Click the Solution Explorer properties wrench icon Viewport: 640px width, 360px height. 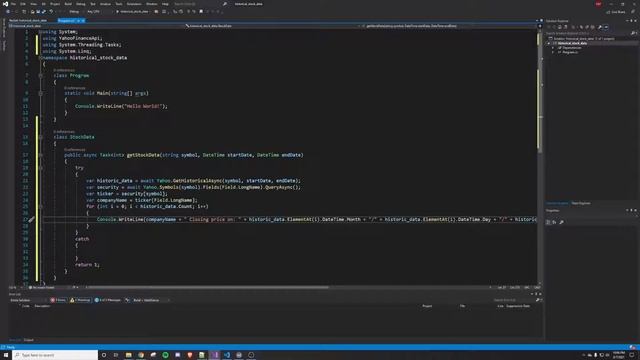(600, 27)
